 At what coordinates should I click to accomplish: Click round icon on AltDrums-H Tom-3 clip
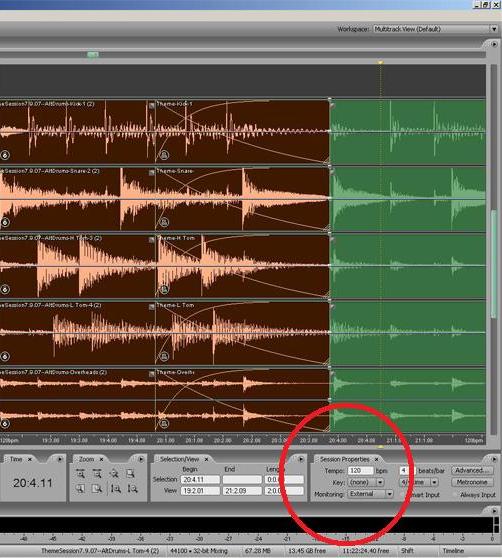(x=5, y=289)
